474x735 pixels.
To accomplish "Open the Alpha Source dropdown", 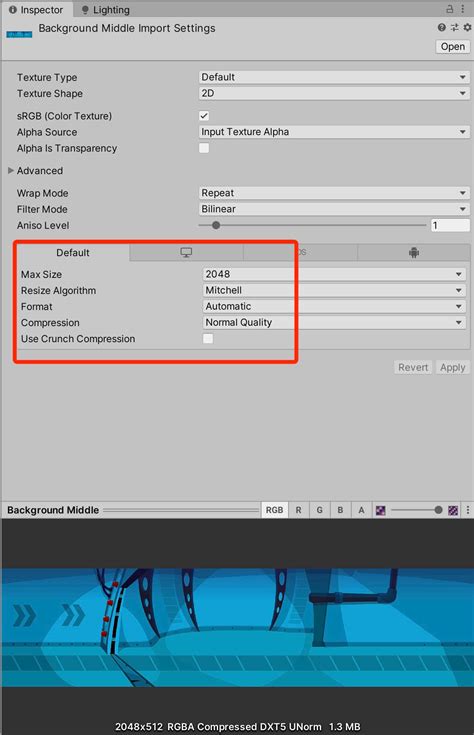I will [x=334, y=132].
